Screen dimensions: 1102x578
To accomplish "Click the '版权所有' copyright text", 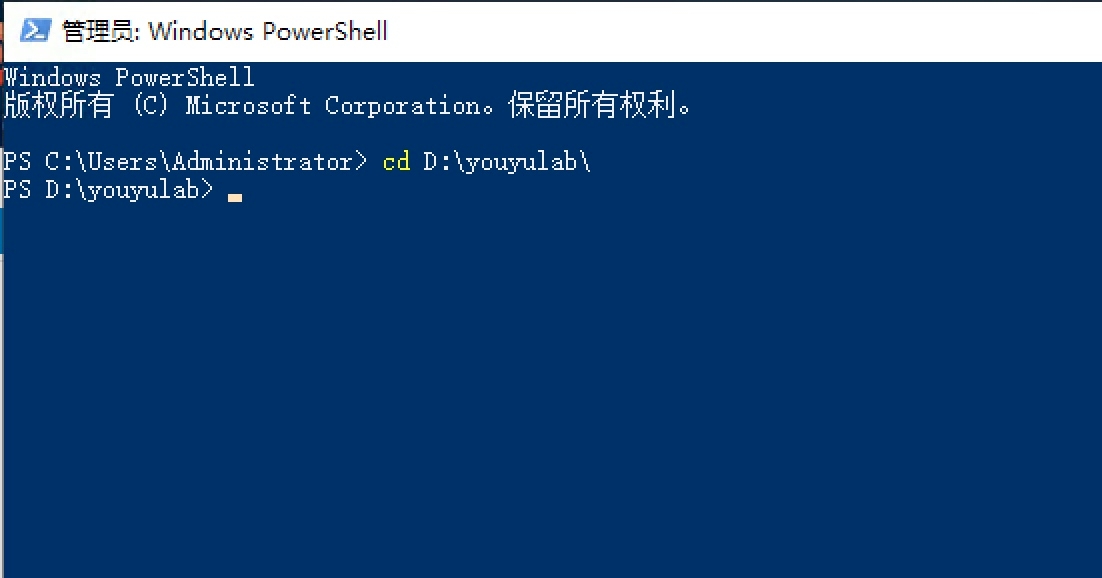I will pos(58,105).
